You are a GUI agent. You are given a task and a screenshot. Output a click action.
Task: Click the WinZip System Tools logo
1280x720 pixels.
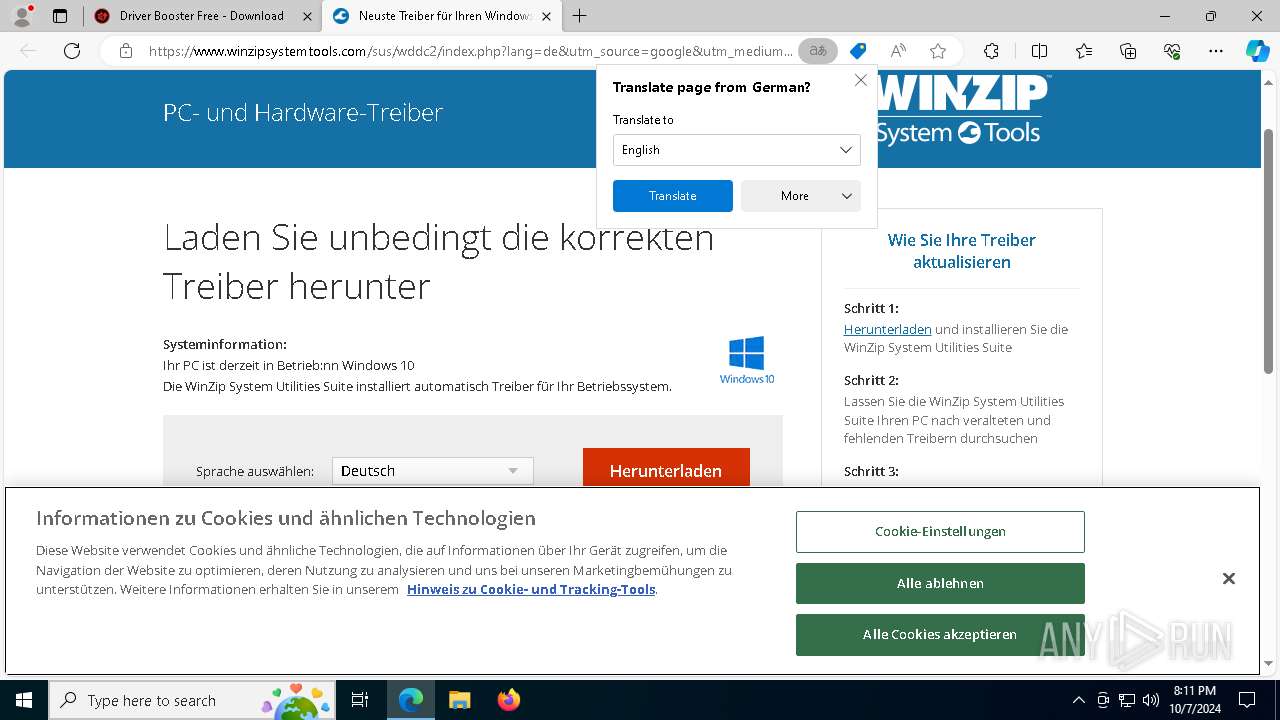(962, 110)
